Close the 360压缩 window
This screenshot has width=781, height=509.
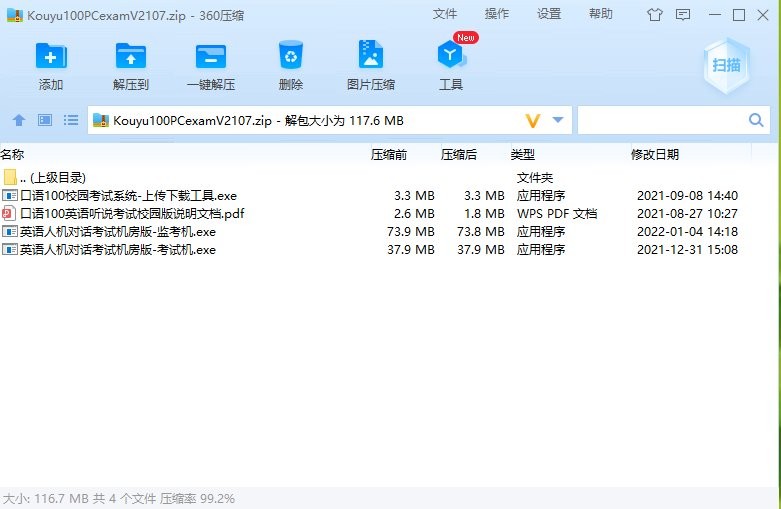pyautogui.click(x=763, y=15)
